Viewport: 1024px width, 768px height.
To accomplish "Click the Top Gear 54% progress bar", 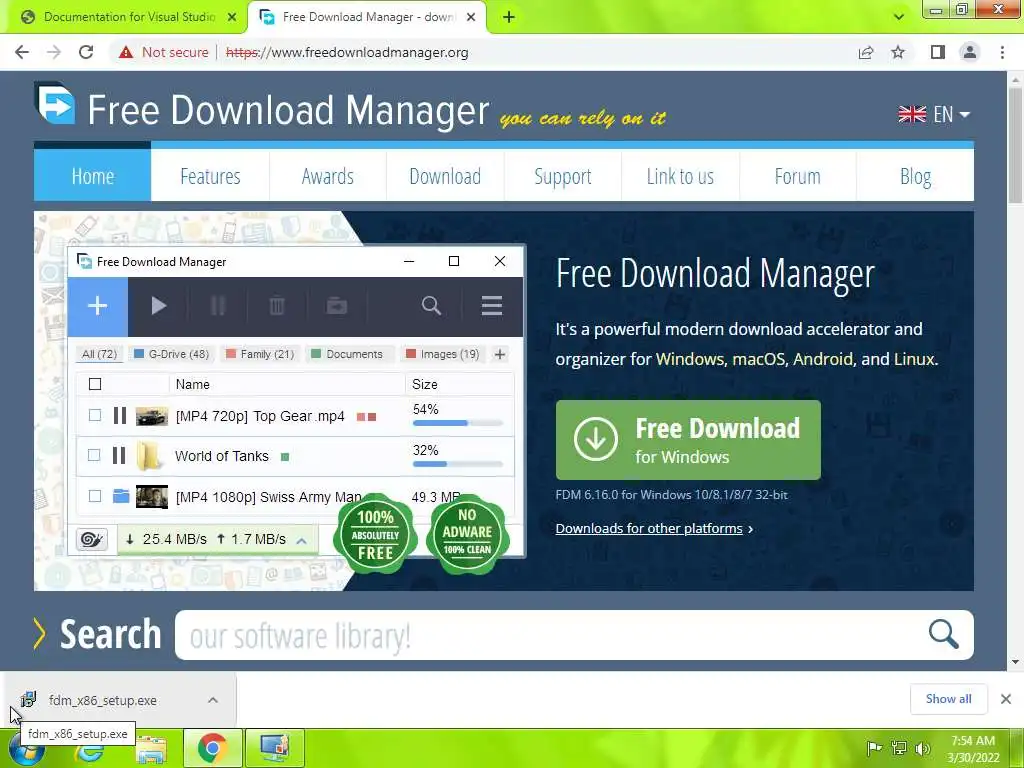I will pyautogui.click(x=458, y=423).
